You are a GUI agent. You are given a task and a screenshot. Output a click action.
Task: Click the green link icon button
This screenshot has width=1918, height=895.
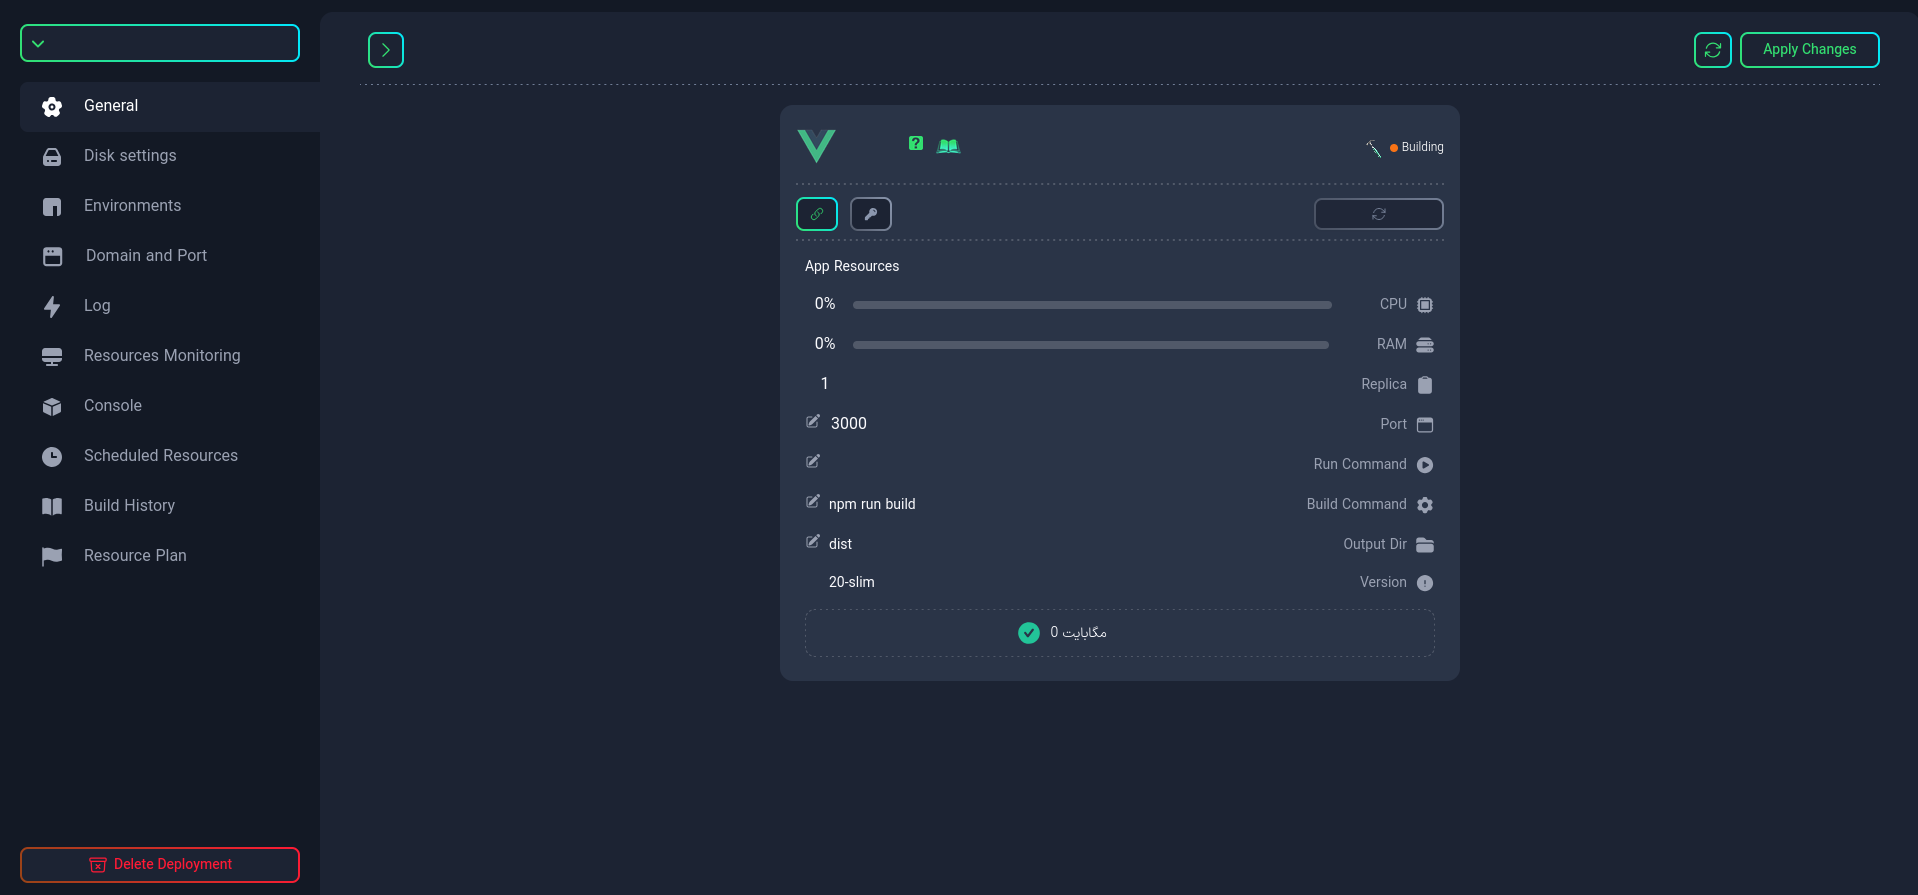tap(817, 214)
